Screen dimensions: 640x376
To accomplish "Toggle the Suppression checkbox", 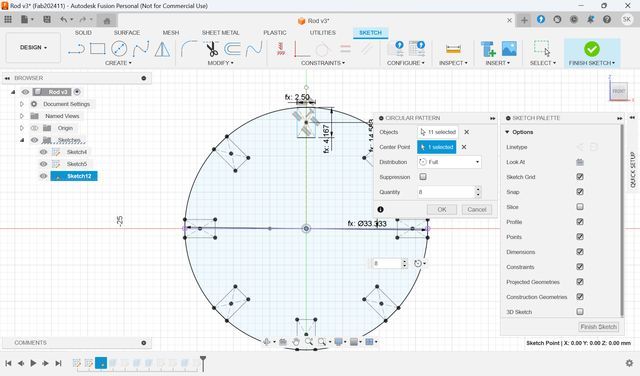I will pyautogui.click(x=423, y=177).
